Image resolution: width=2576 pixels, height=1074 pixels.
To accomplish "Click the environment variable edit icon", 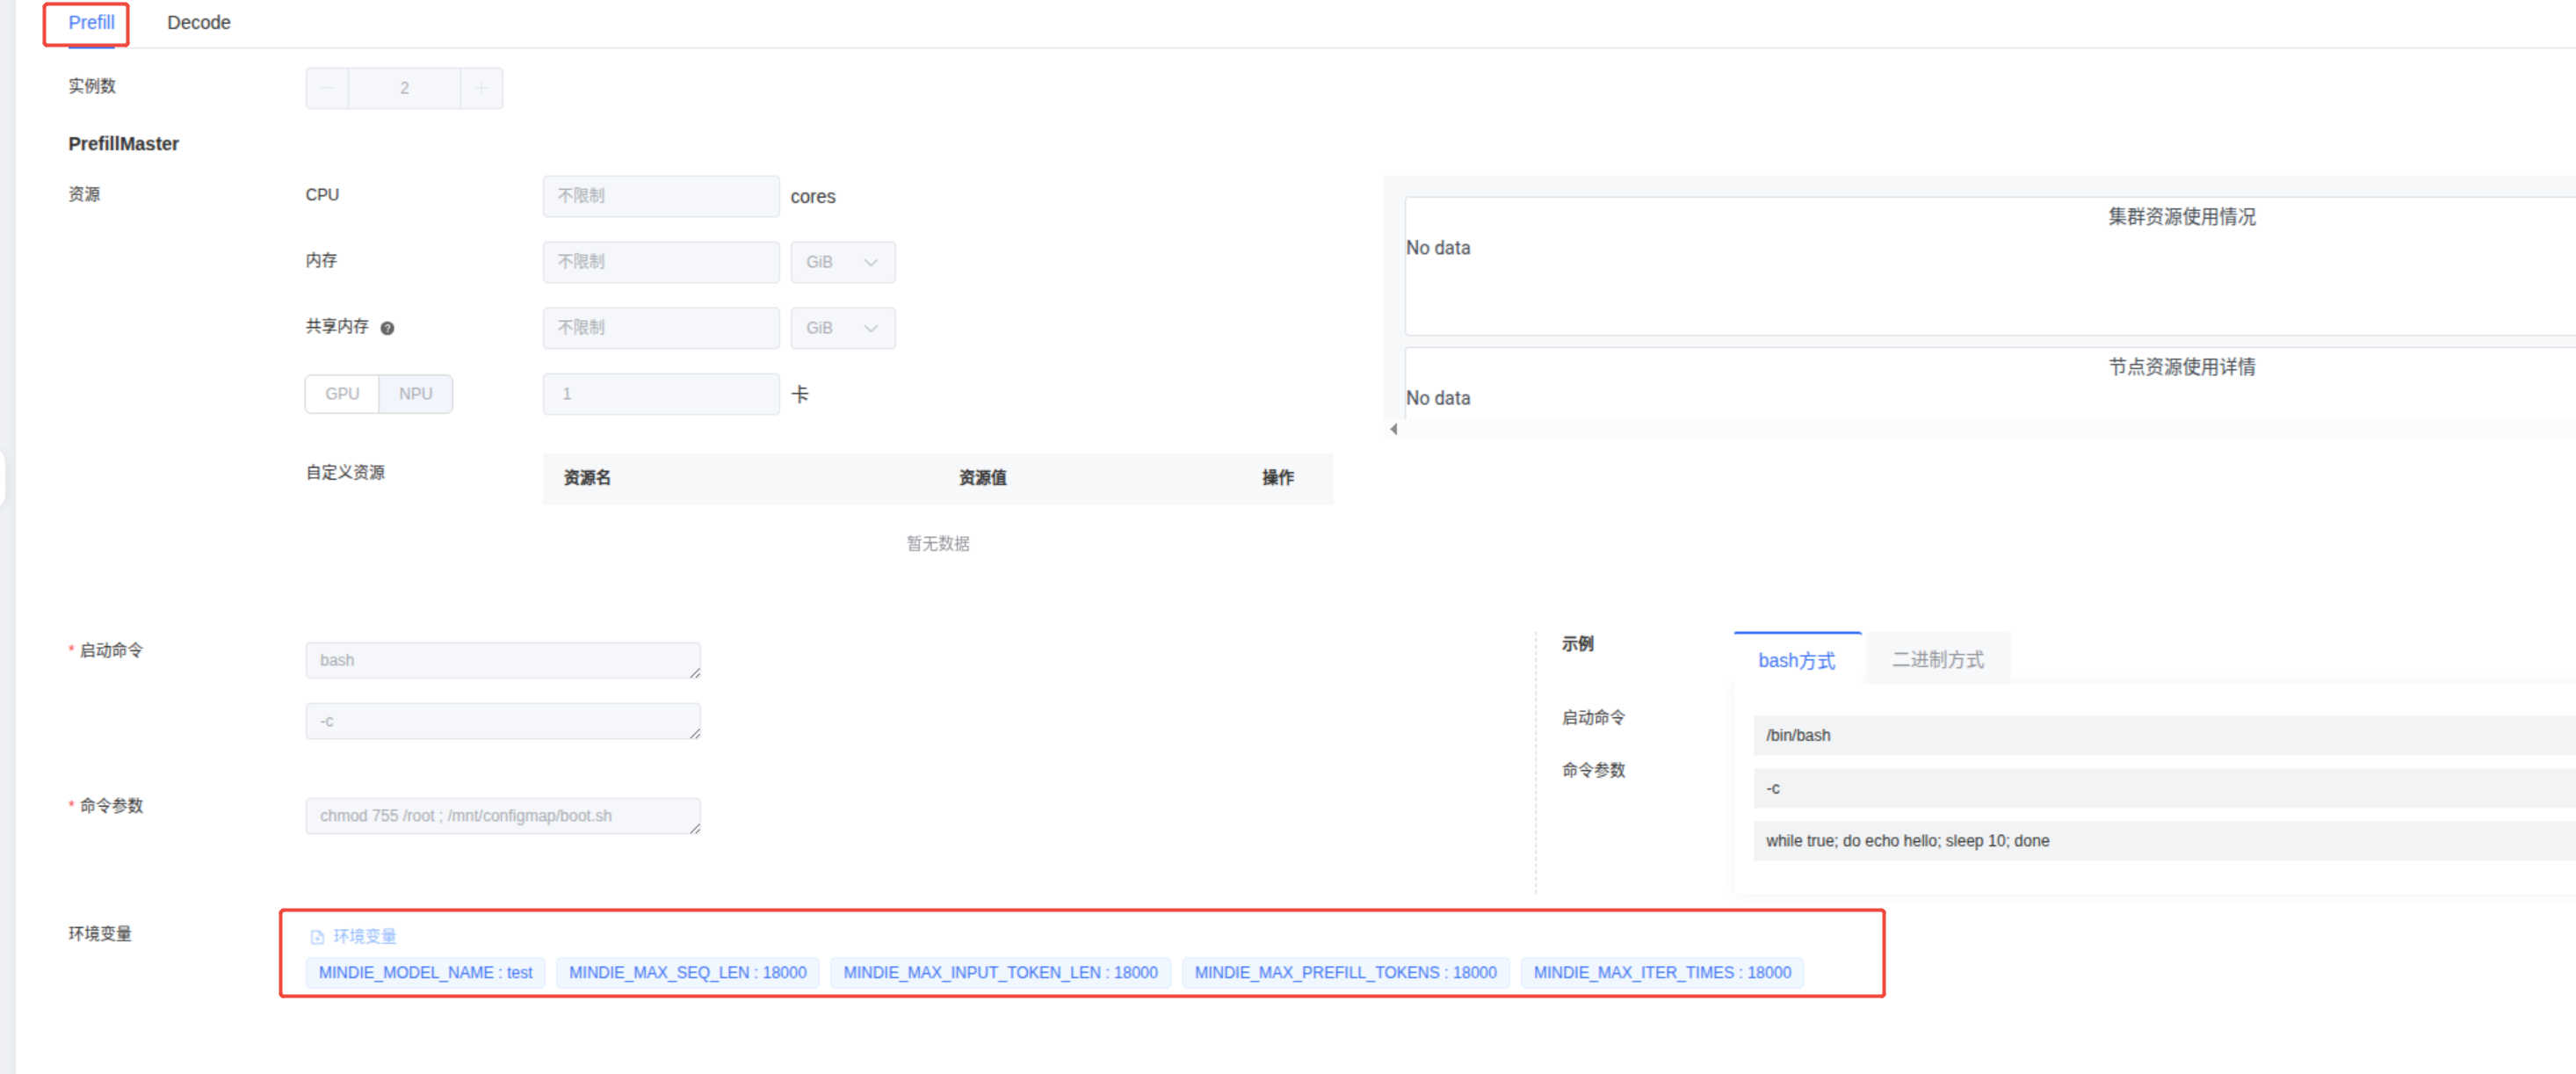I will (x=317, y=937).
